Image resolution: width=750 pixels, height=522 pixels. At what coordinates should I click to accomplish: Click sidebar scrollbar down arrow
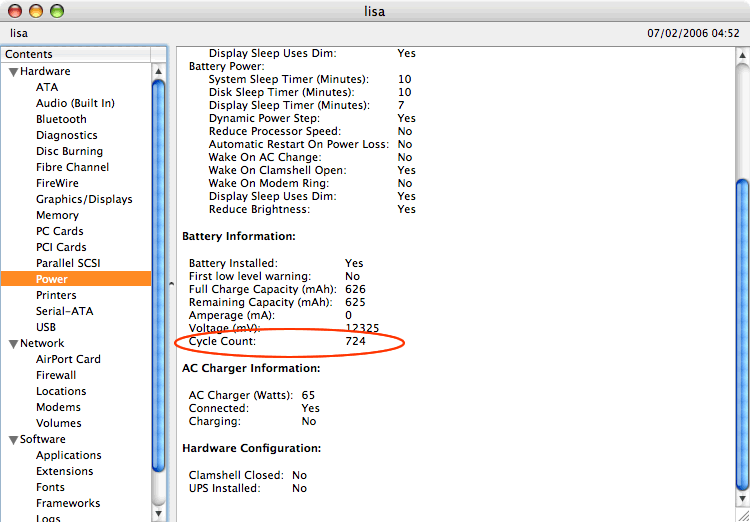tap(159, 514)
